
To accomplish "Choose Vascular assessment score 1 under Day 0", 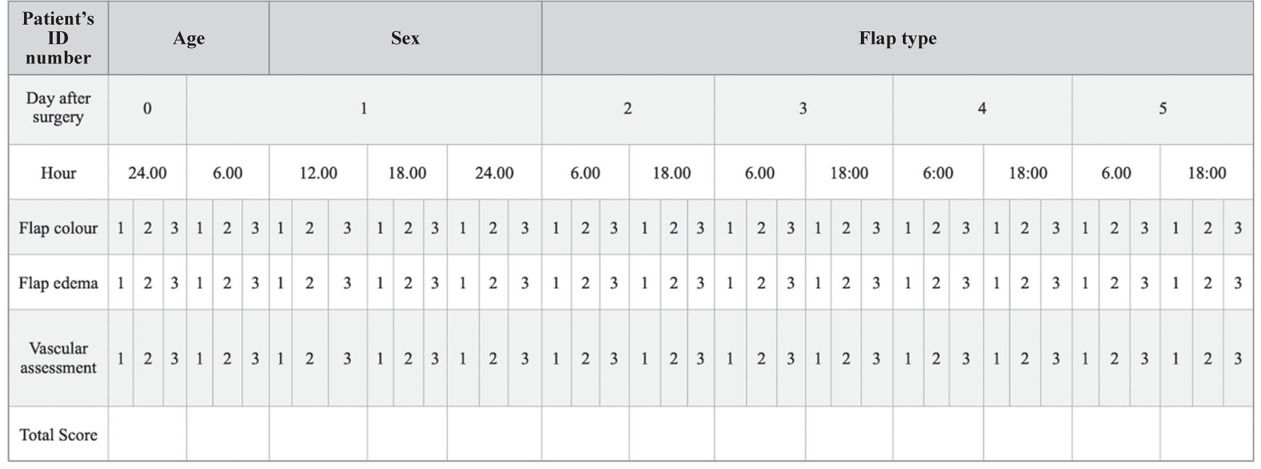I will point(120,358).
